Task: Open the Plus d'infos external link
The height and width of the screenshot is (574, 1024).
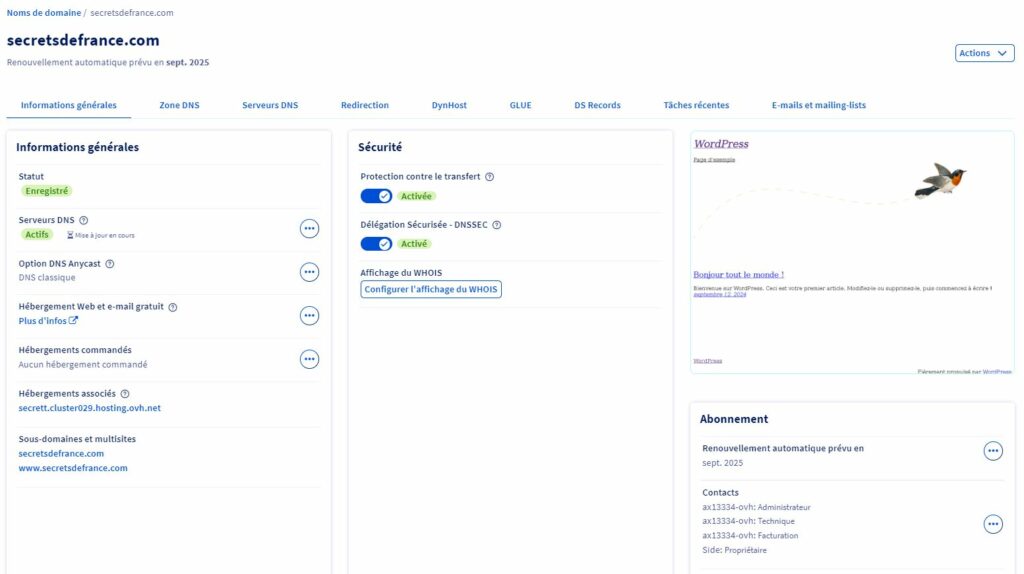Action: pos(48,321)
